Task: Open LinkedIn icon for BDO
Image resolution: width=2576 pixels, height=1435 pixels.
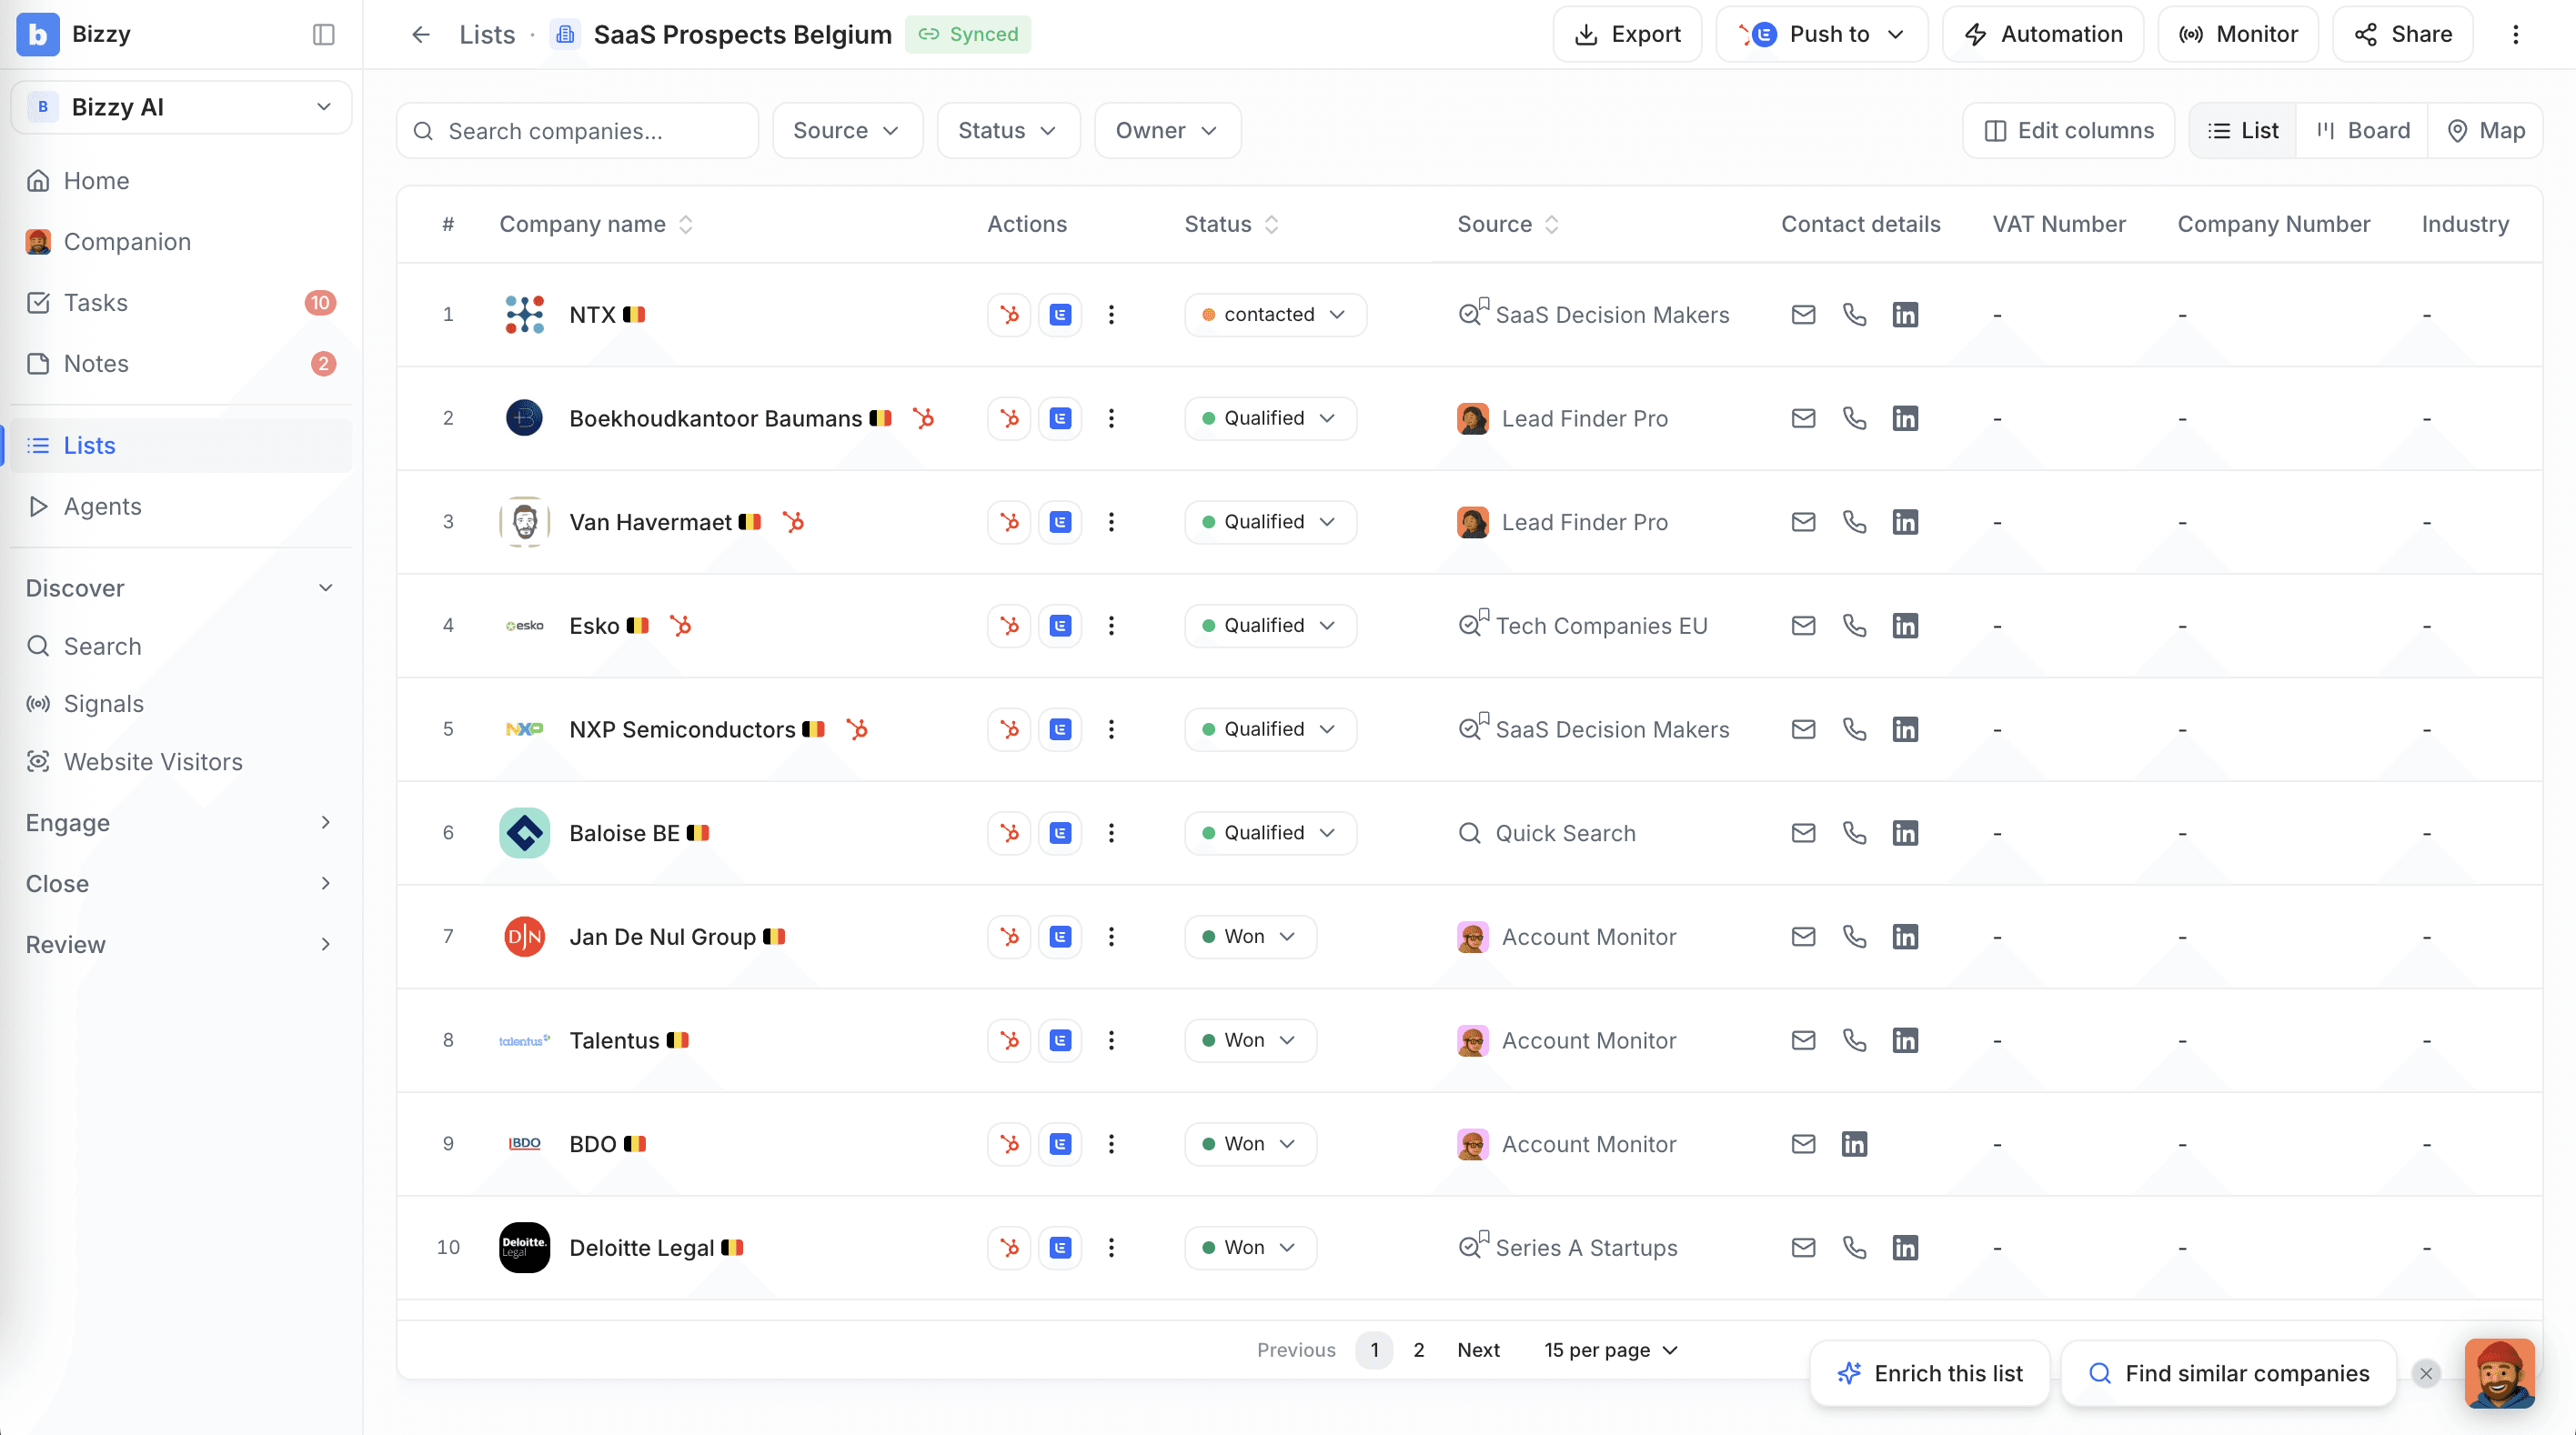Action: (x=1854, y=1144)
